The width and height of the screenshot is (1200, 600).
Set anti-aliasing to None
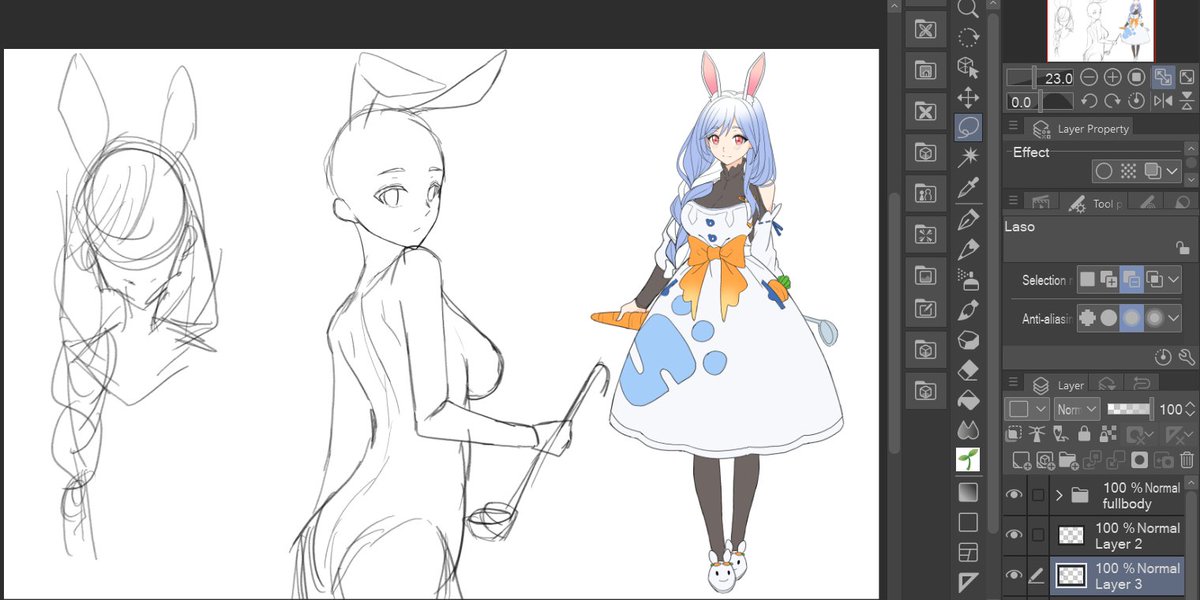[1086, 319]
